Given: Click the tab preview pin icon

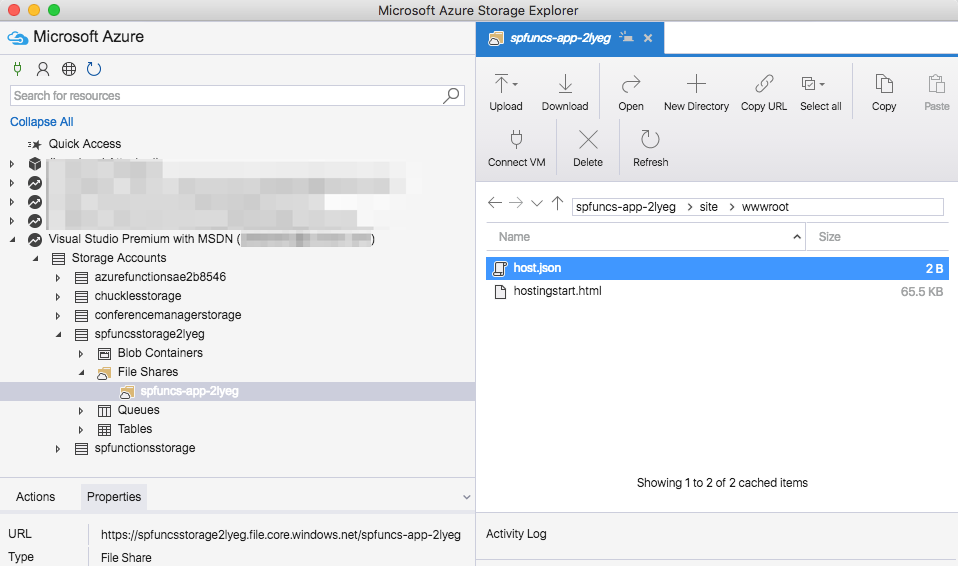Looking at the screenshot, I should (x=626, y=37).
